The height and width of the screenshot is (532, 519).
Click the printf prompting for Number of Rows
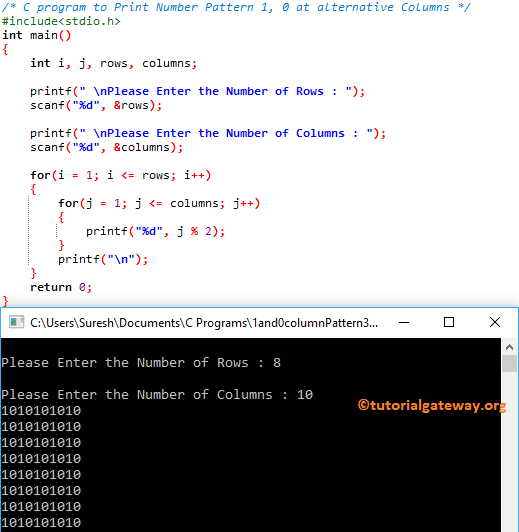[197, 91]
